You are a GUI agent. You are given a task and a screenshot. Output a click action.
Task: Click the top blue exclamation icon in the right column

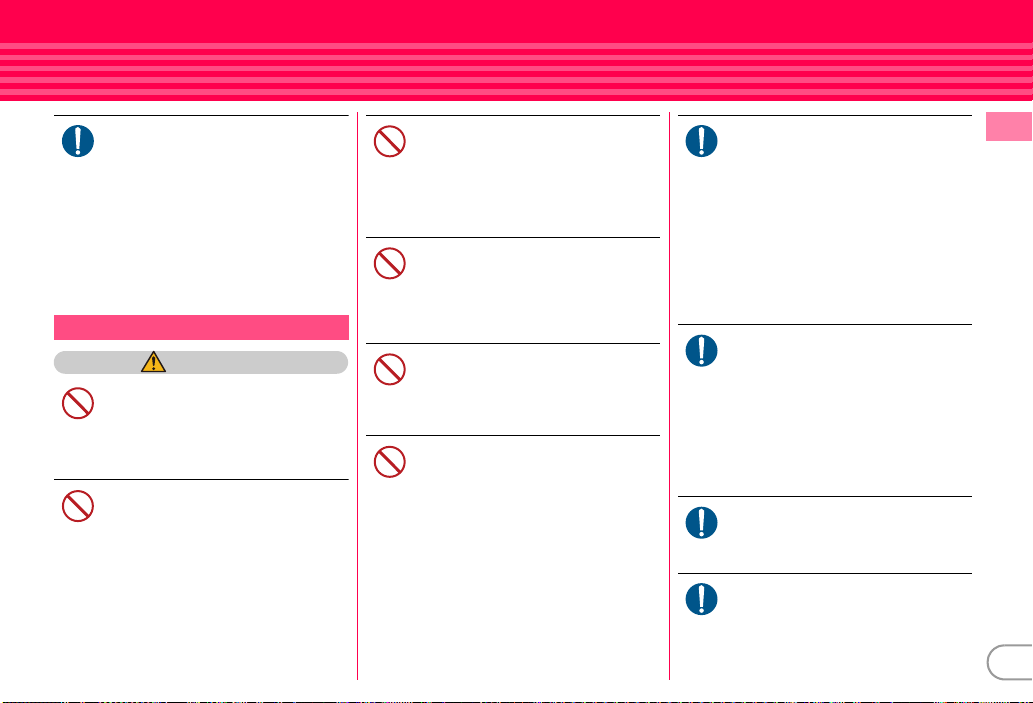702,141
